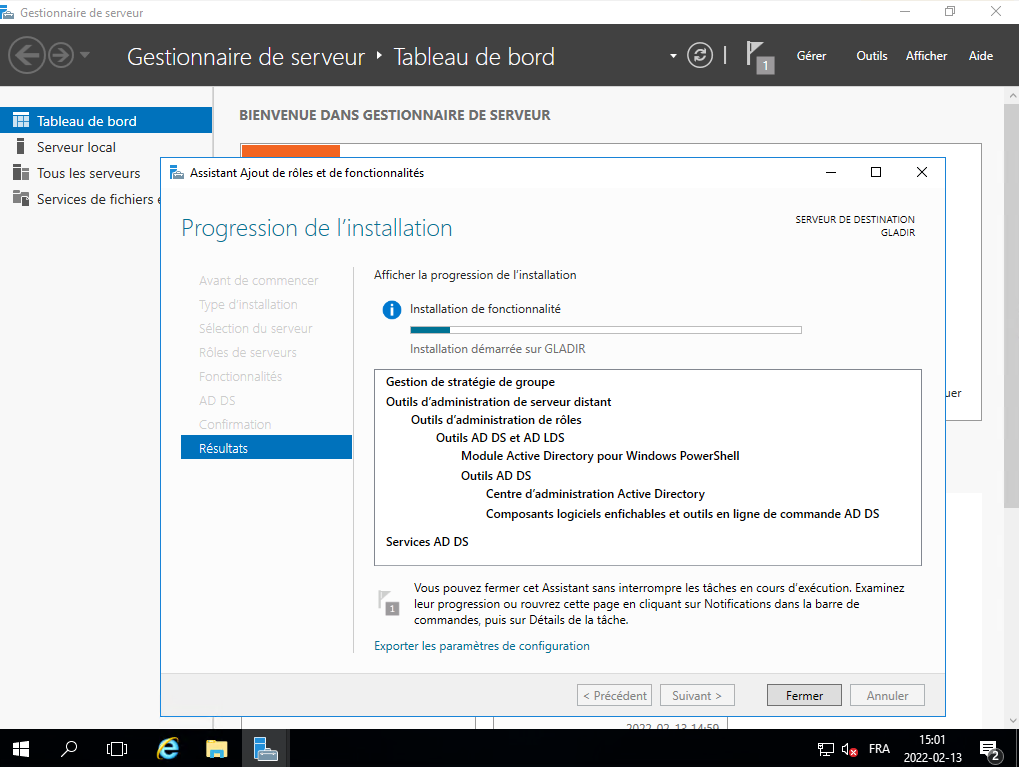Refresh the Server Manager dashboard

coord(700,55)
